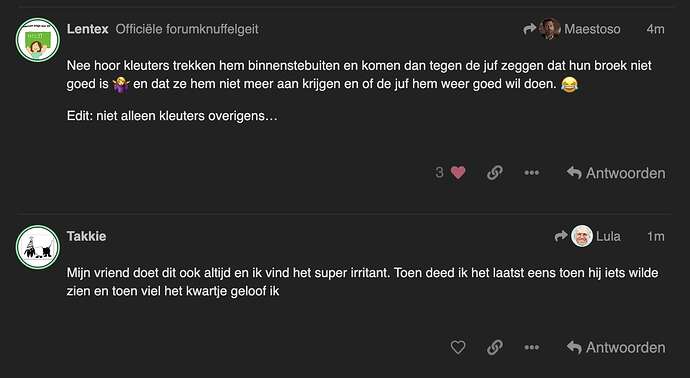This screenshot has width=690, height=378.
Task: Click the reply arrow icon beside Maestoso
Action: 530,29
